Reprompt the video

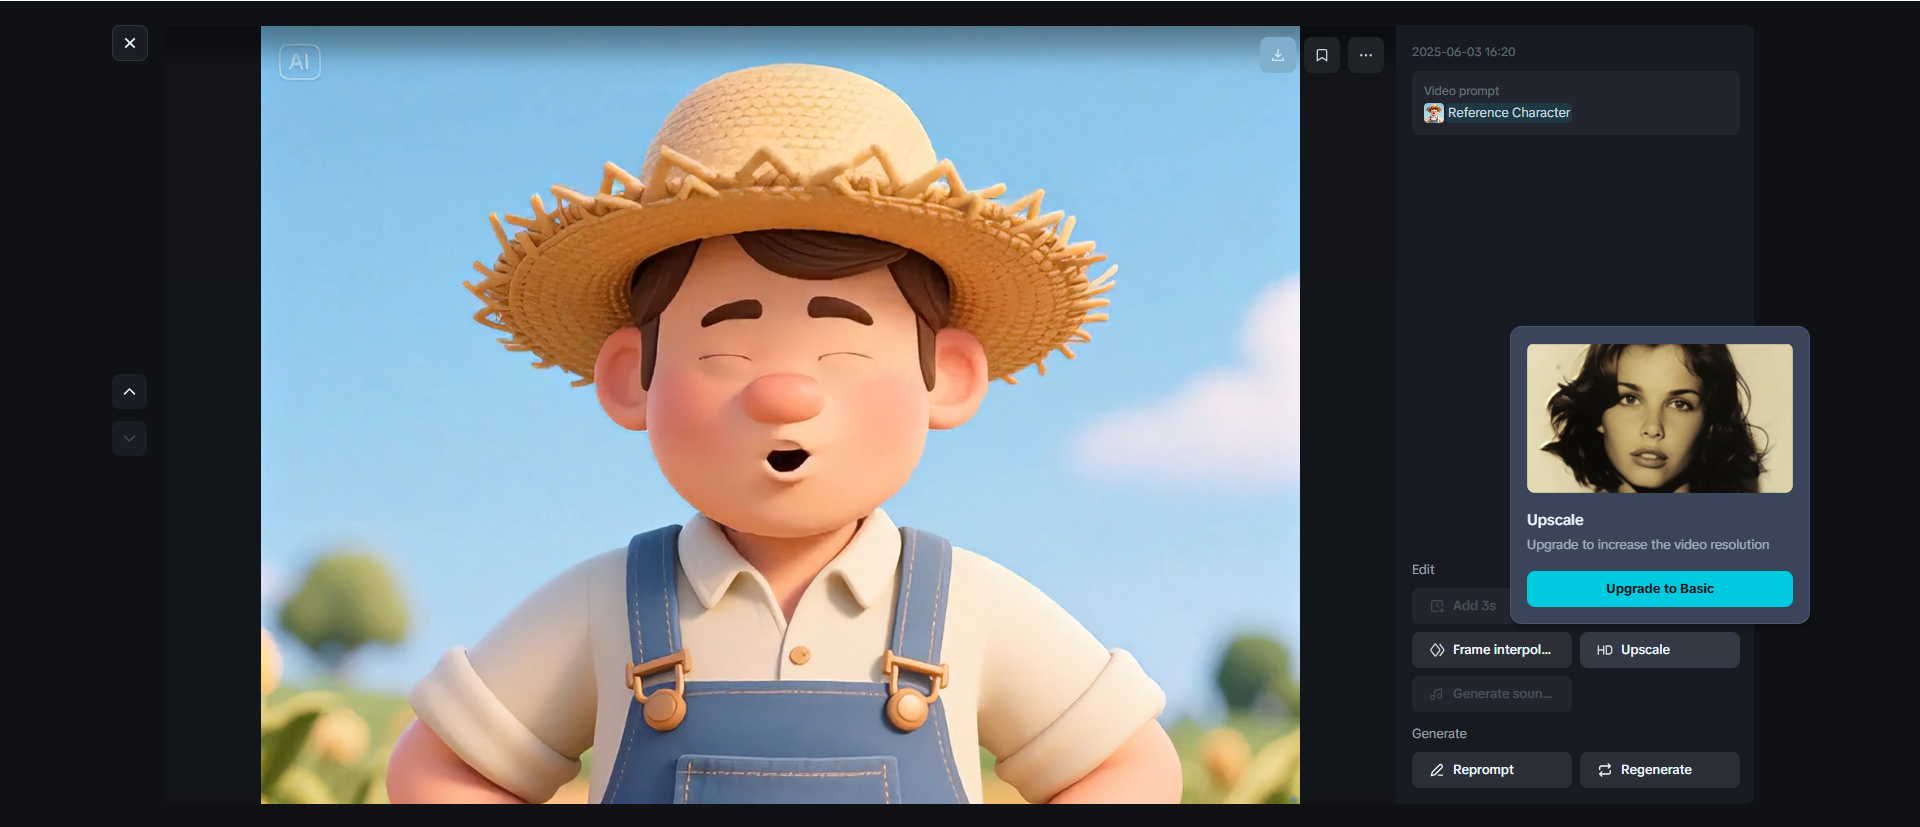click(1492, 770)
